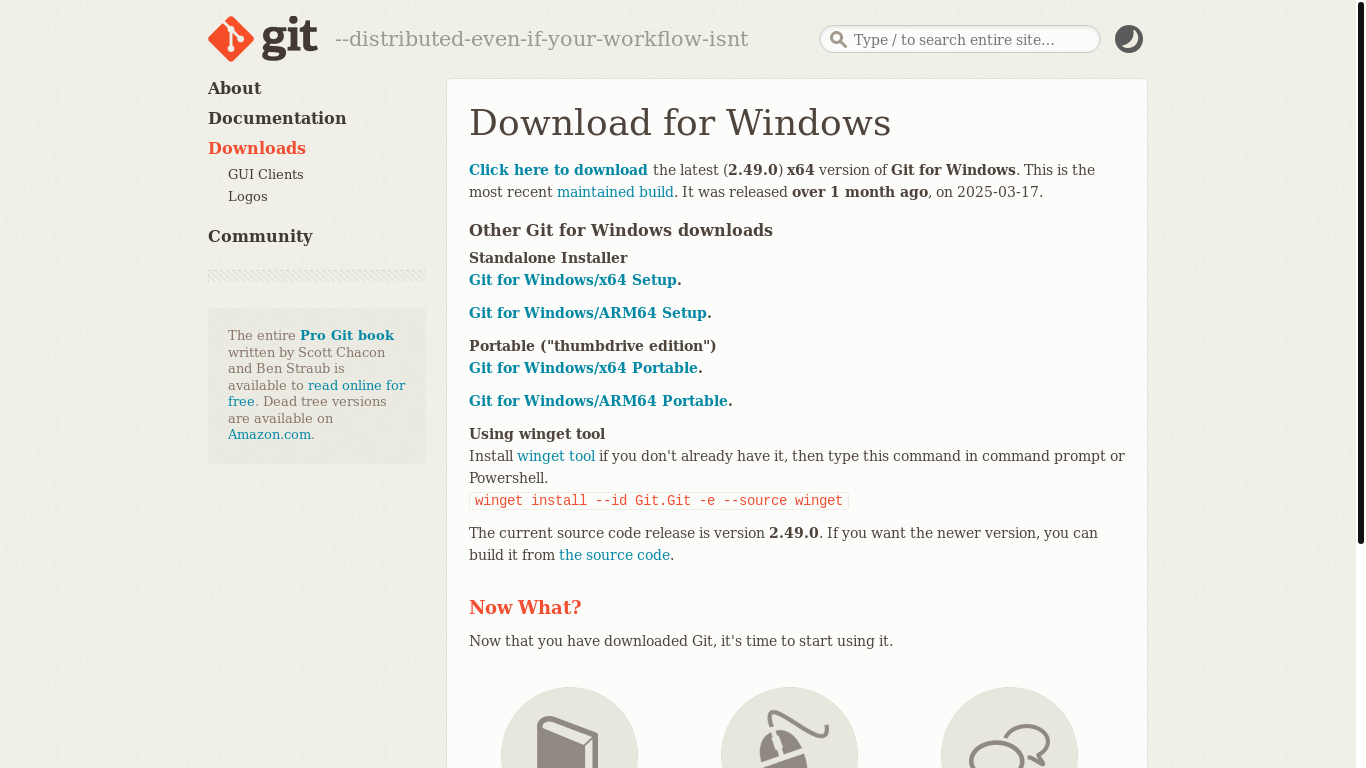This screenshot has width=1366, height=768.
Task: Download Git for Windows/ARM64 Portable
Action: pyautogui.click(x=598, y=401)
